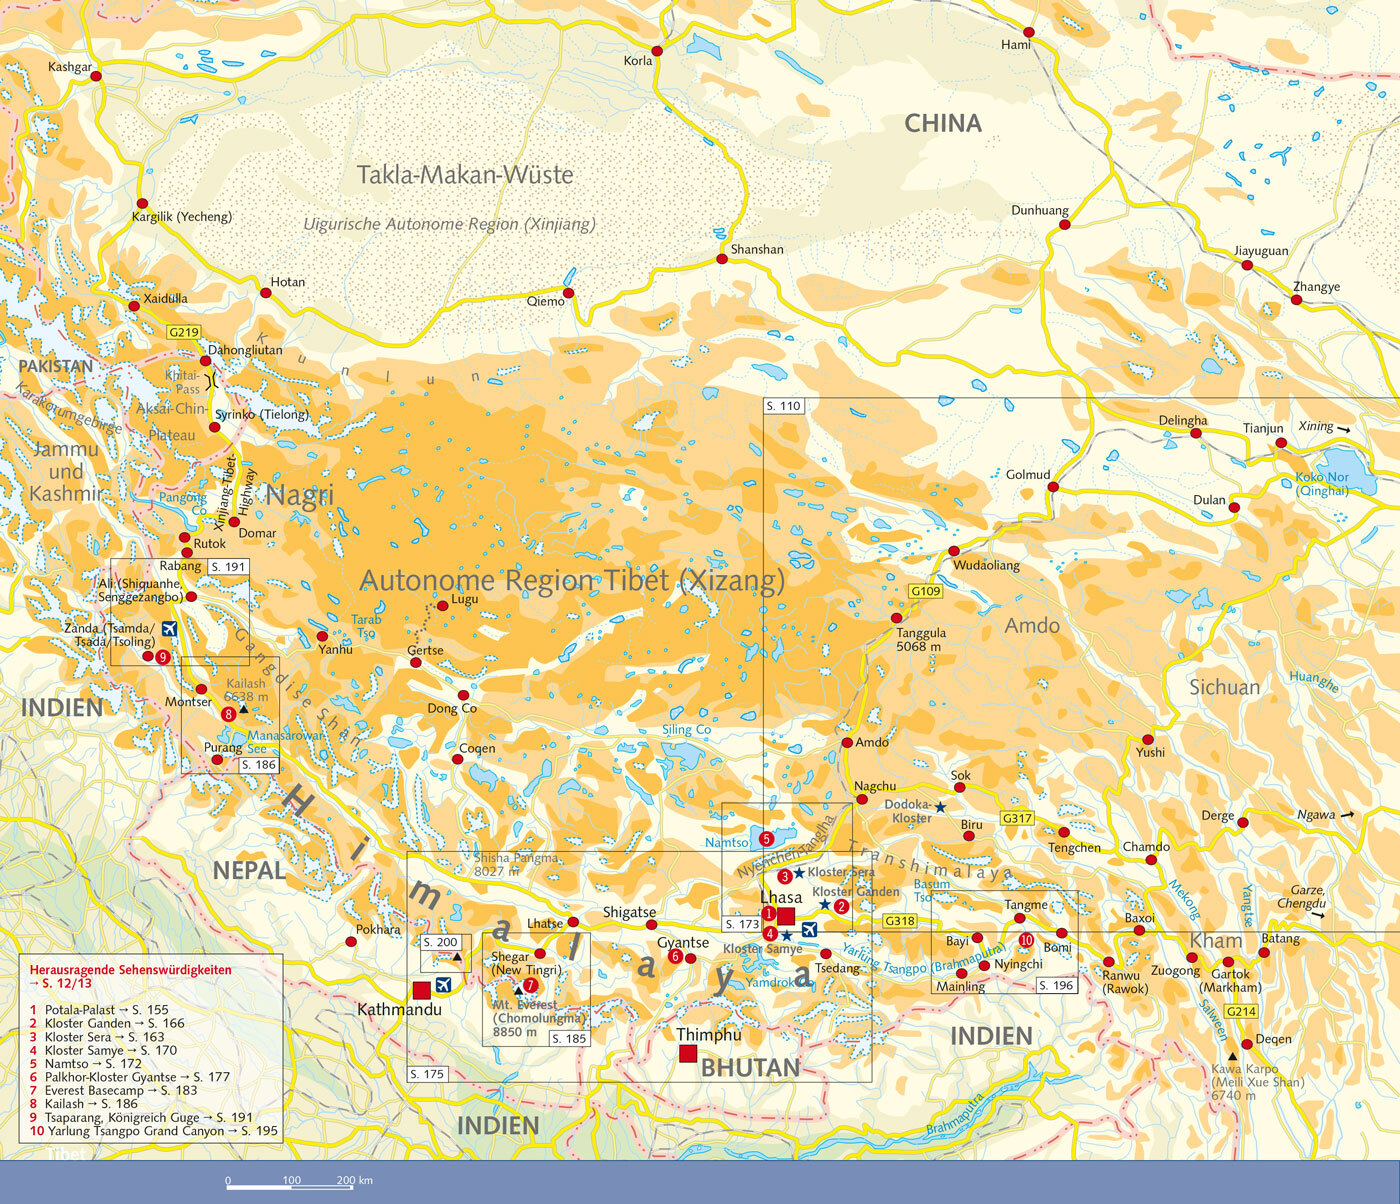The height and width of the screenshot is (1204, 1400).
Task: Select the Khitai-Pass symbol
Action: click(x=211, y=381)
